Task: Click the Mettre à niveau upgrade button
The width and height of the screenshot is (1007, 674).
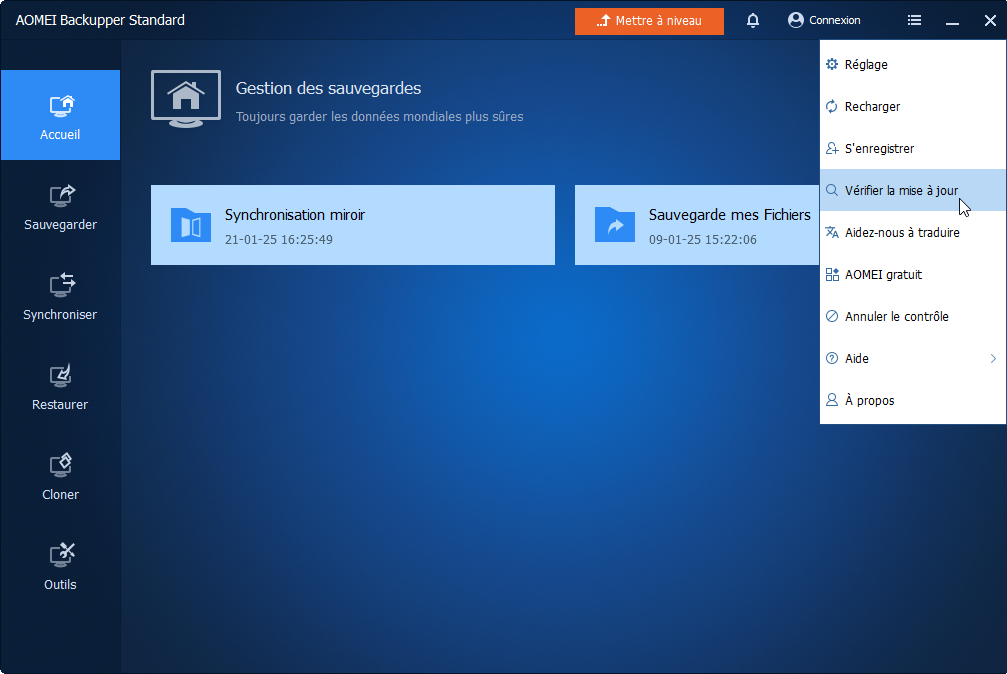Action: 649,21
